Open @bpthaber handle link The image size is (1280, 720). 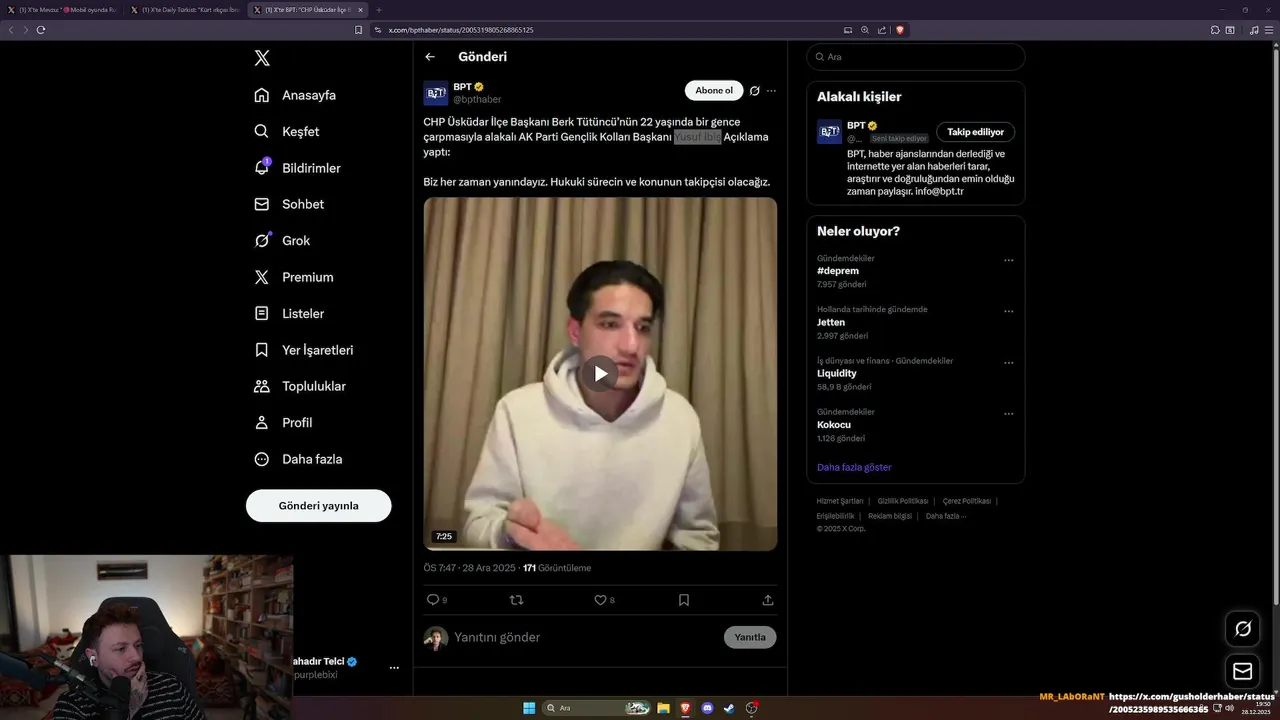477,100
